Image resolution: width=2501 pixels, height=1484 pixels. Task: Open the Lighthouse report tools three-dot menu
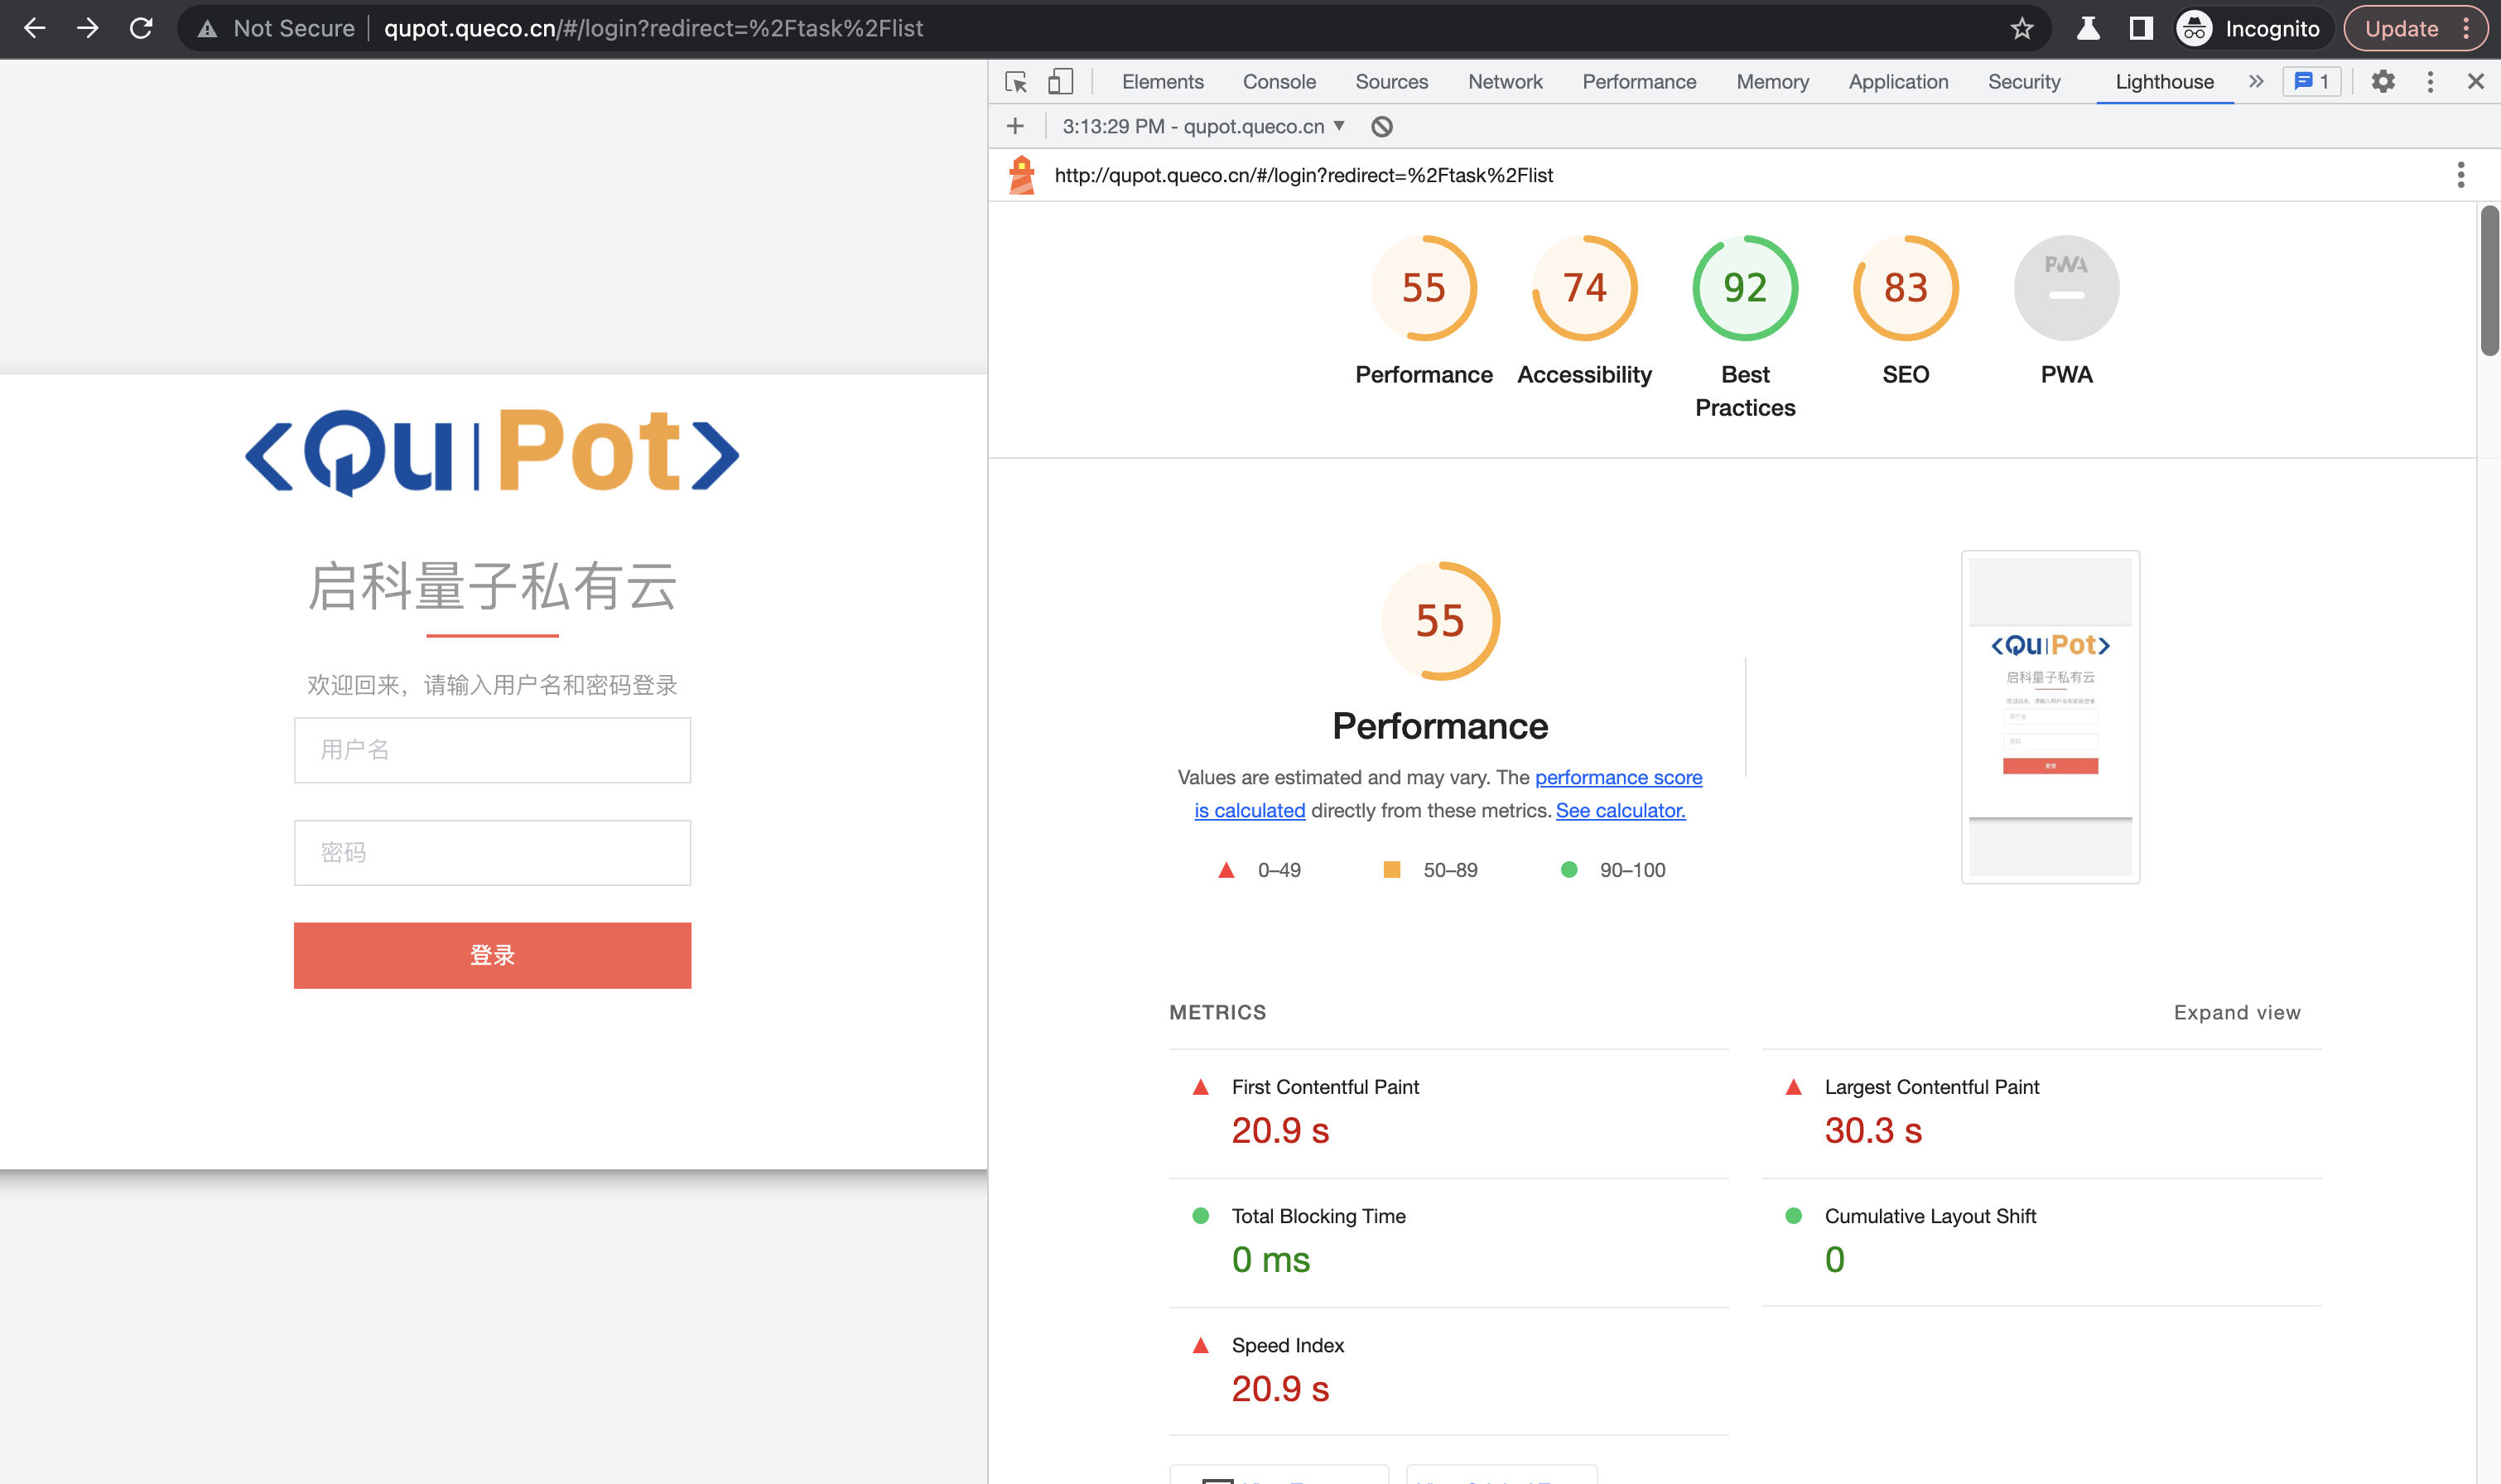pyautogui.click(x=2460, y=175)
